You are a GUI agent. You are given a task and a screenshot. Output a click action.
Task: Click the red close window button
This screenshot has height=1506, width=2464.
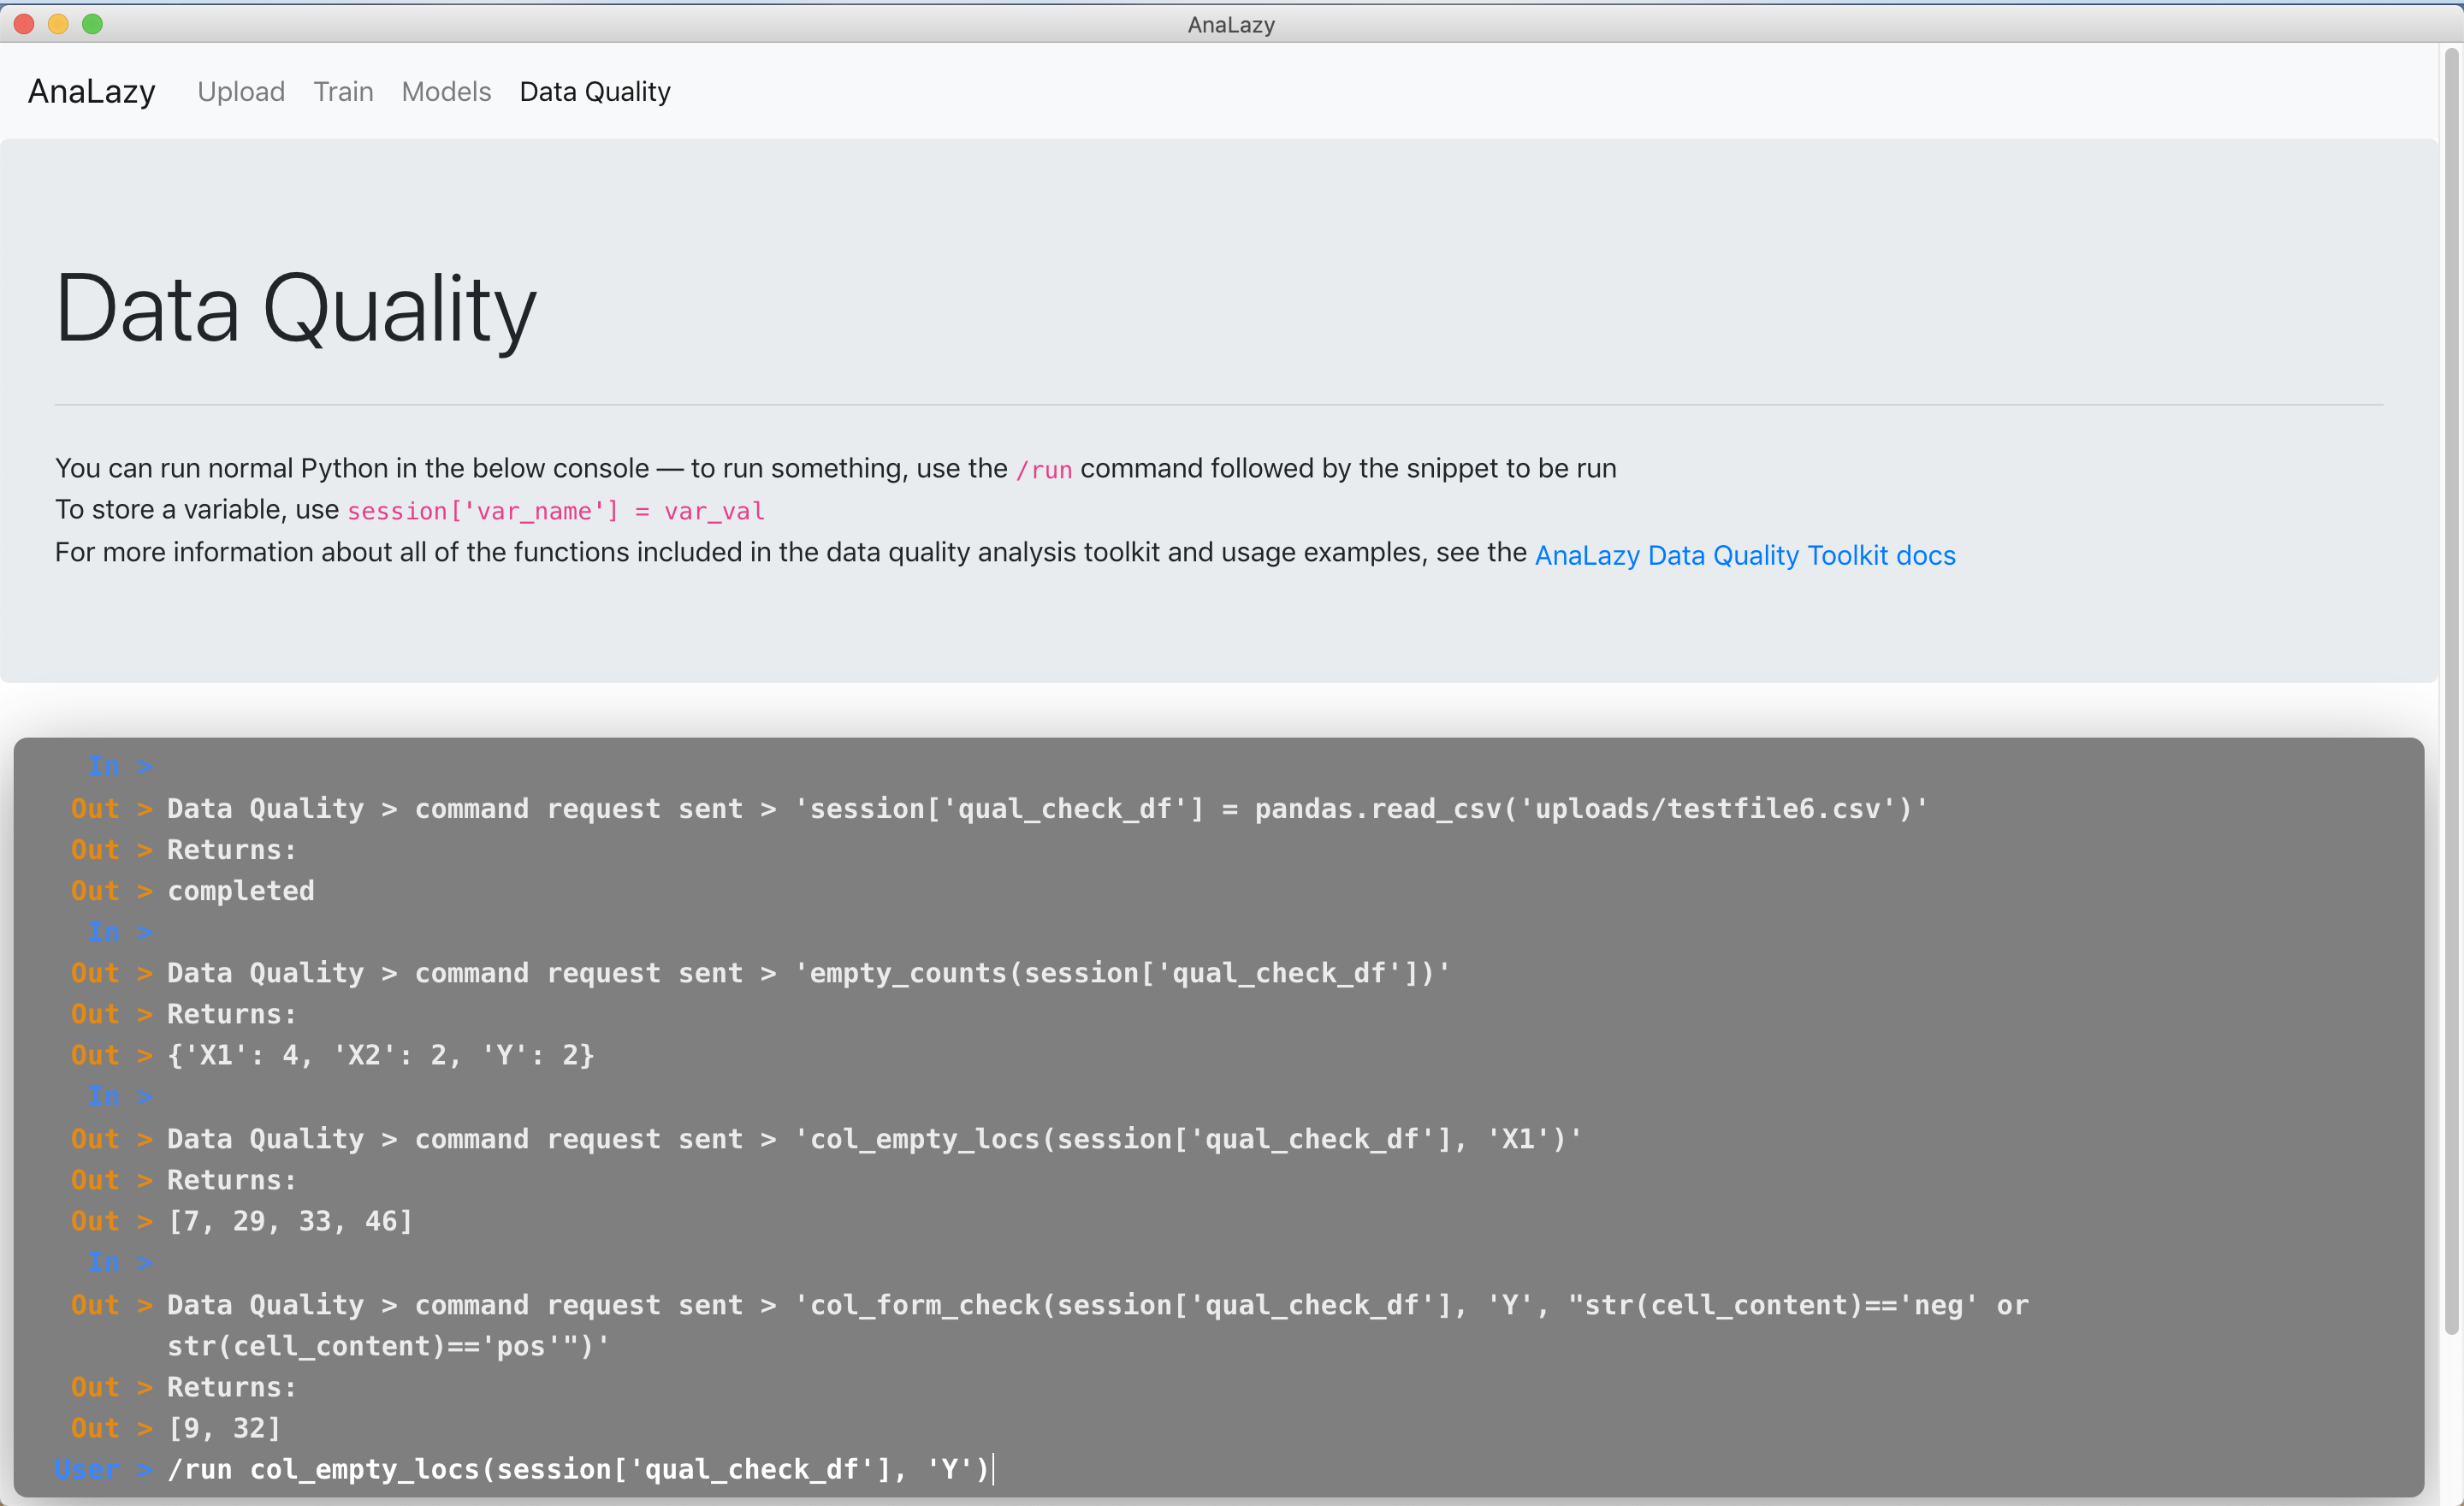[x=24, y=24]
